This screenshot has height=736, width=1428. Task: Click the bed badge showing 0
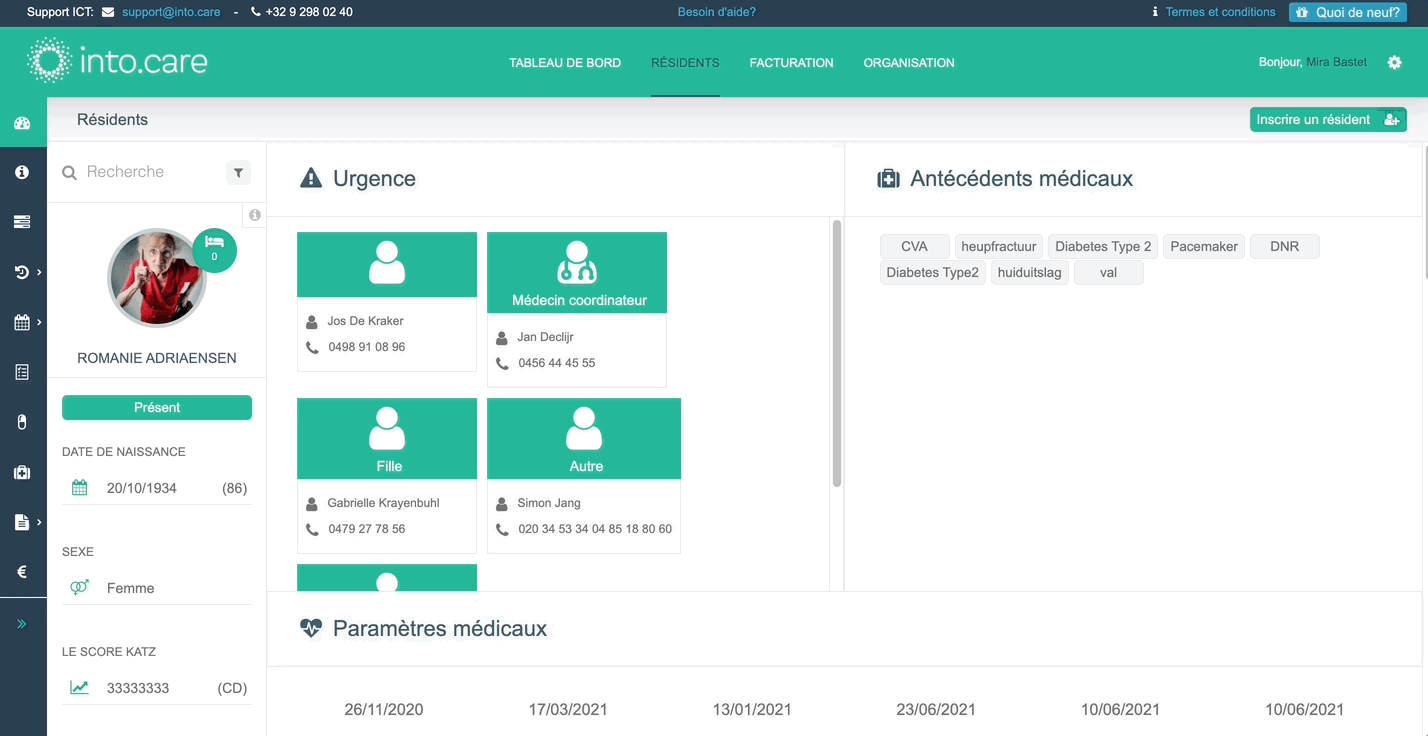214,250
